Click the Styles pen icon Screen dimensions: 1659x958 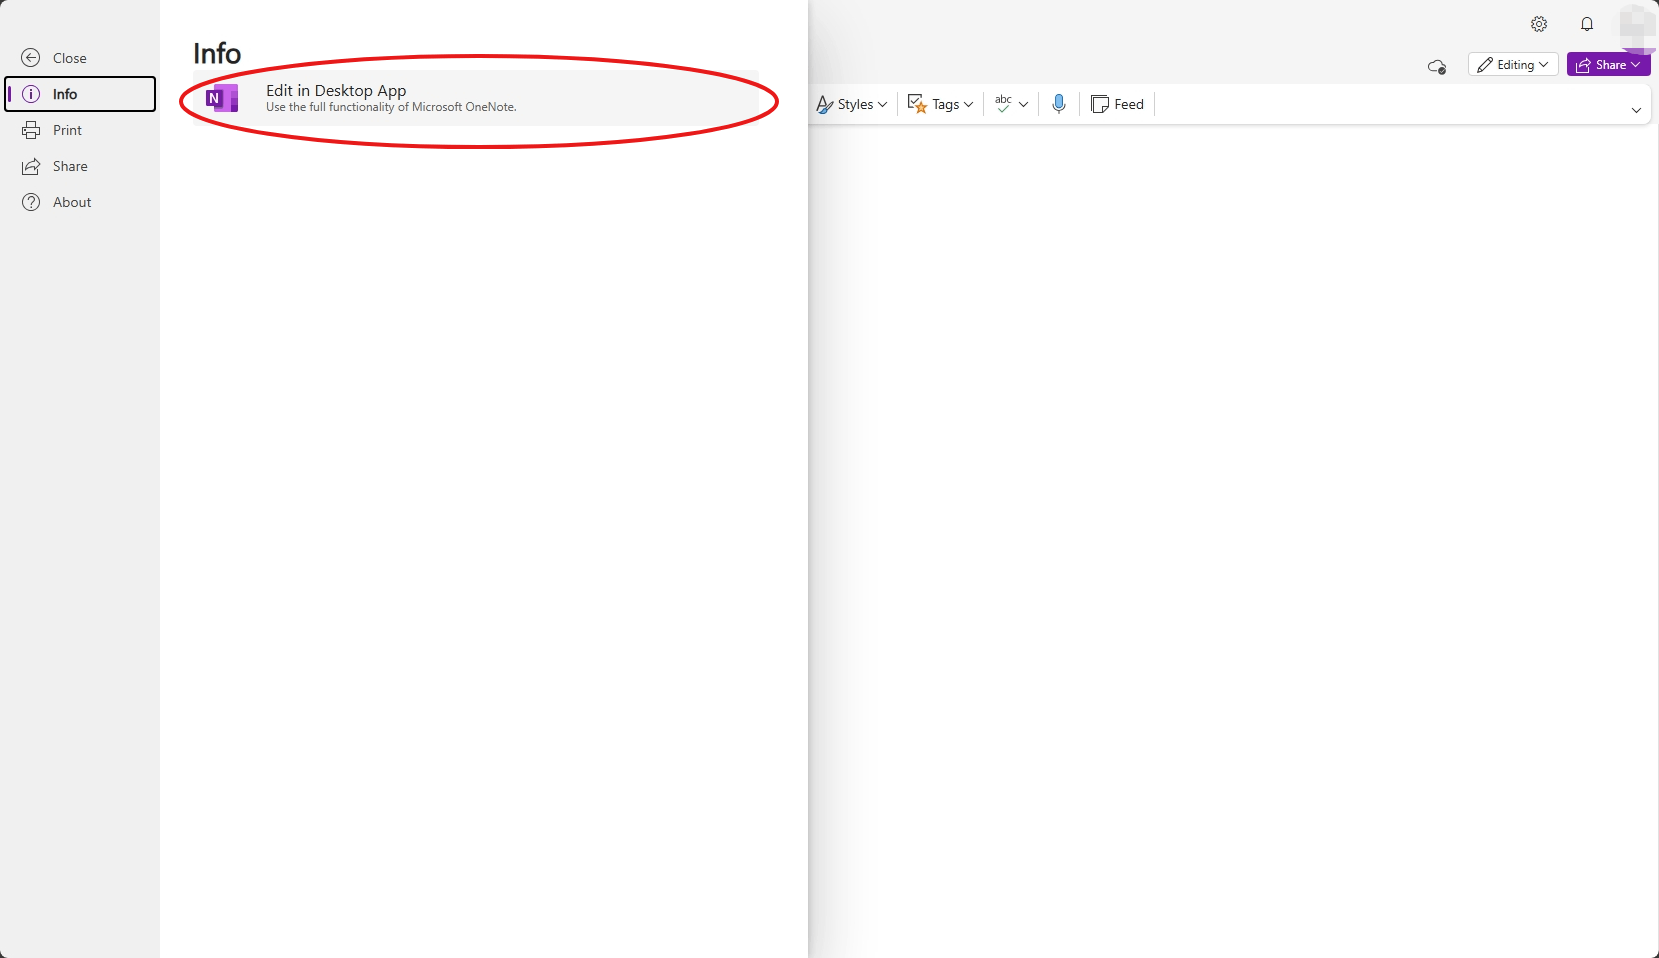(825, 104)
